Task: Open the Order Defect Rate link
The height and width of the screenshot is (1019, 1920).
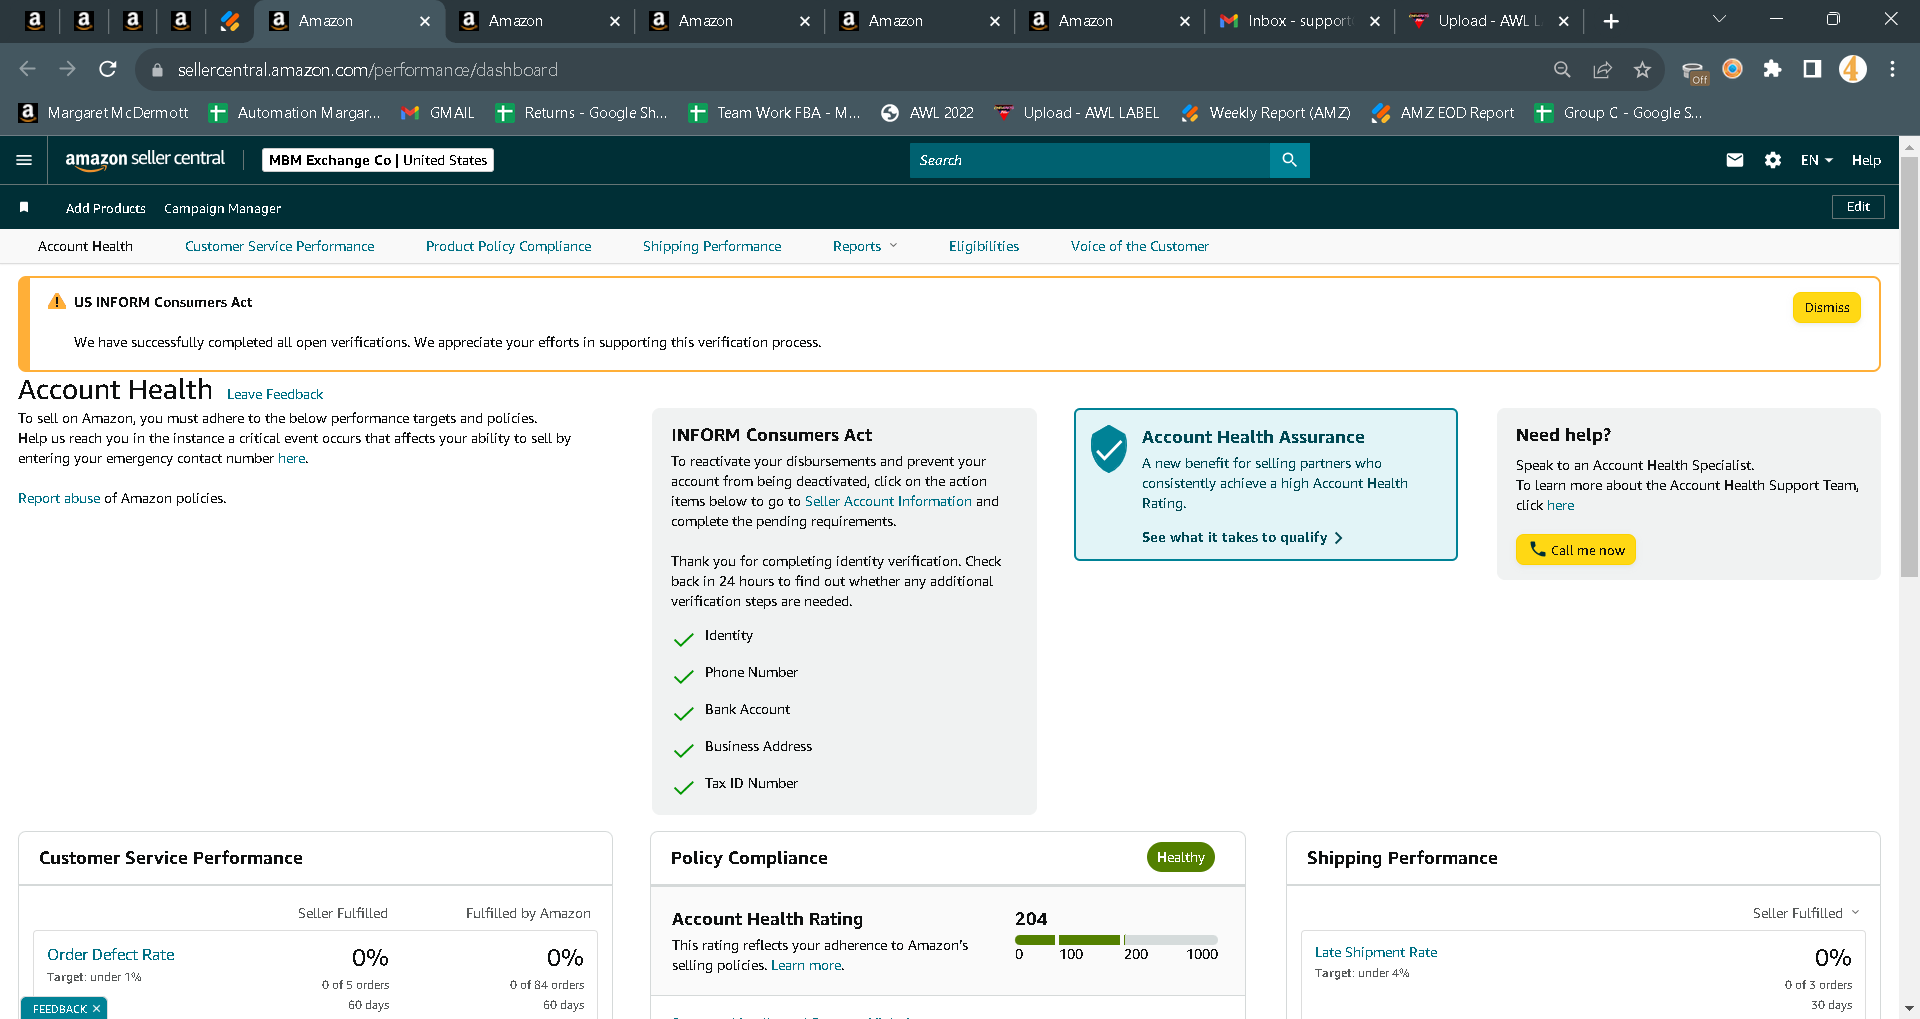Action: pos(111,954)
